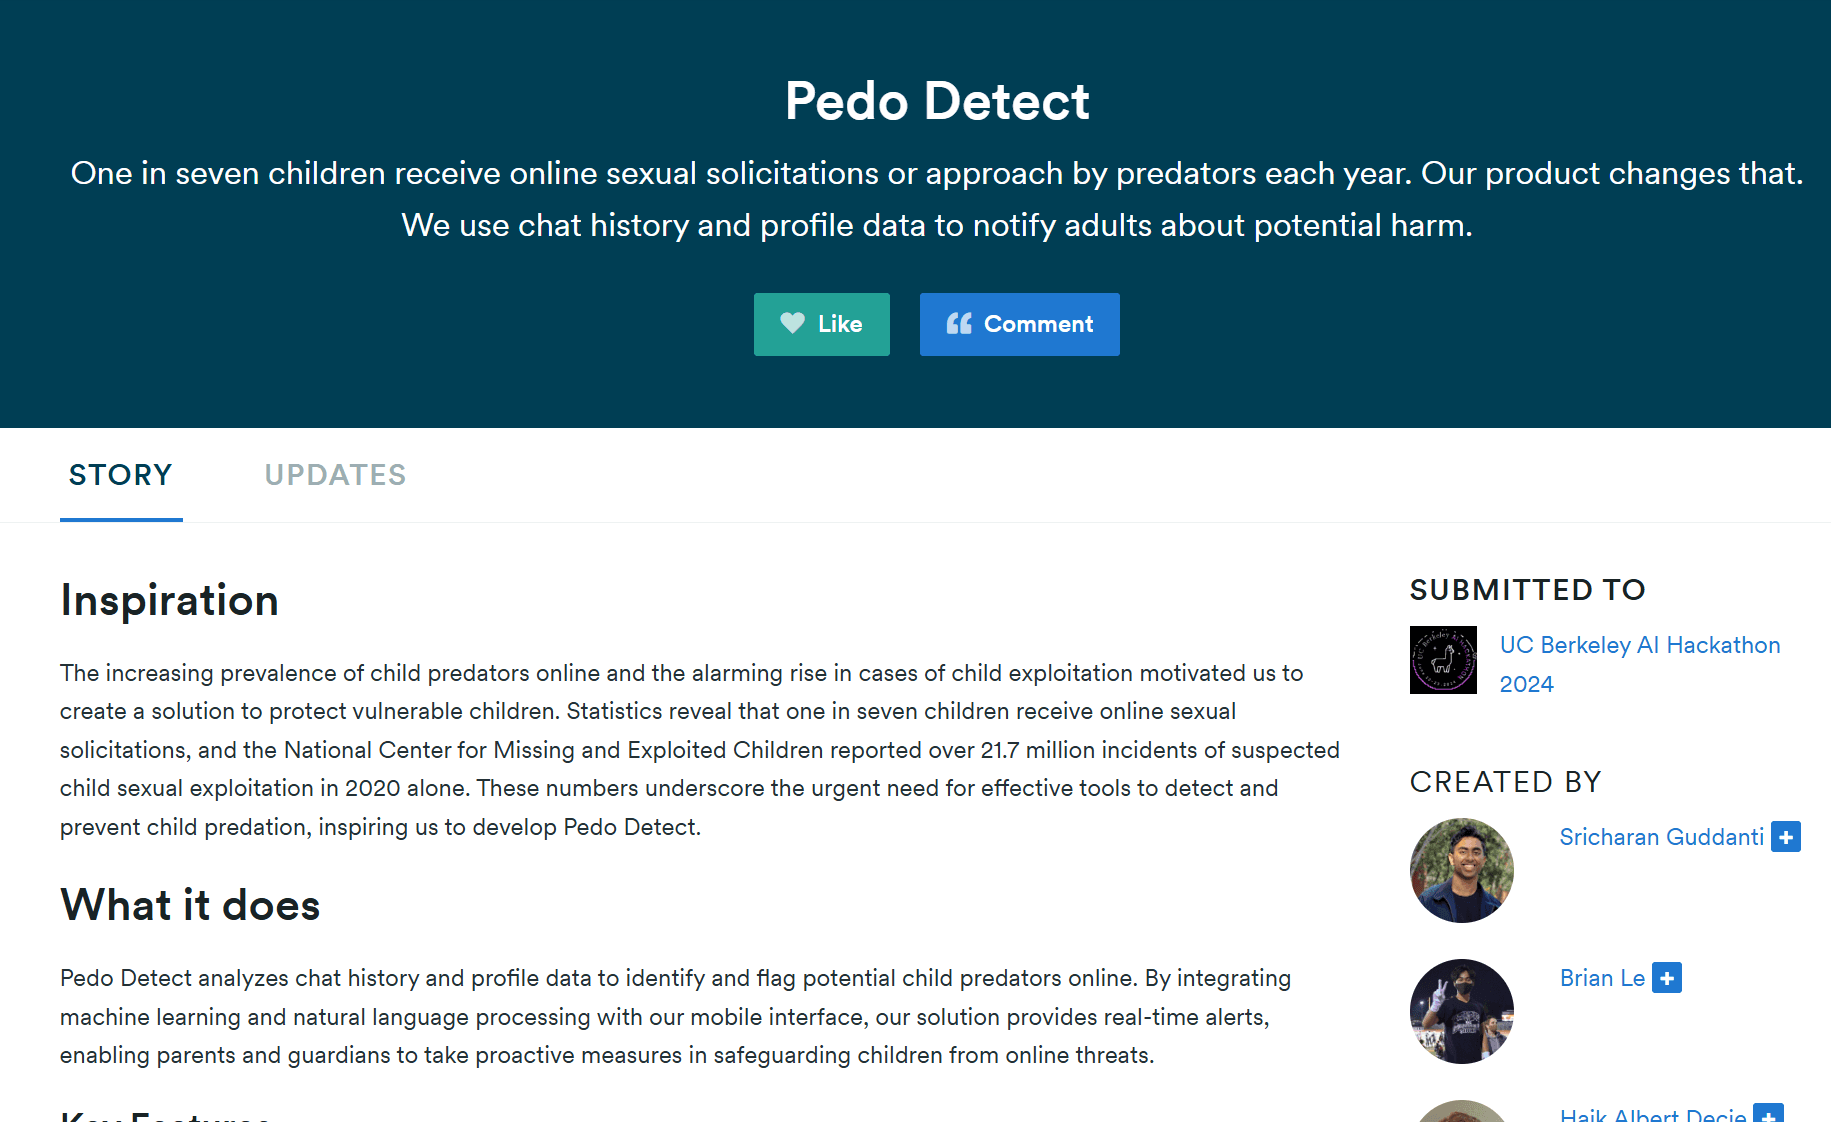1831x1122 pixels.
Task: Click the UC Berkeley AI Hackathon logo
Action: click(1443, 660)
